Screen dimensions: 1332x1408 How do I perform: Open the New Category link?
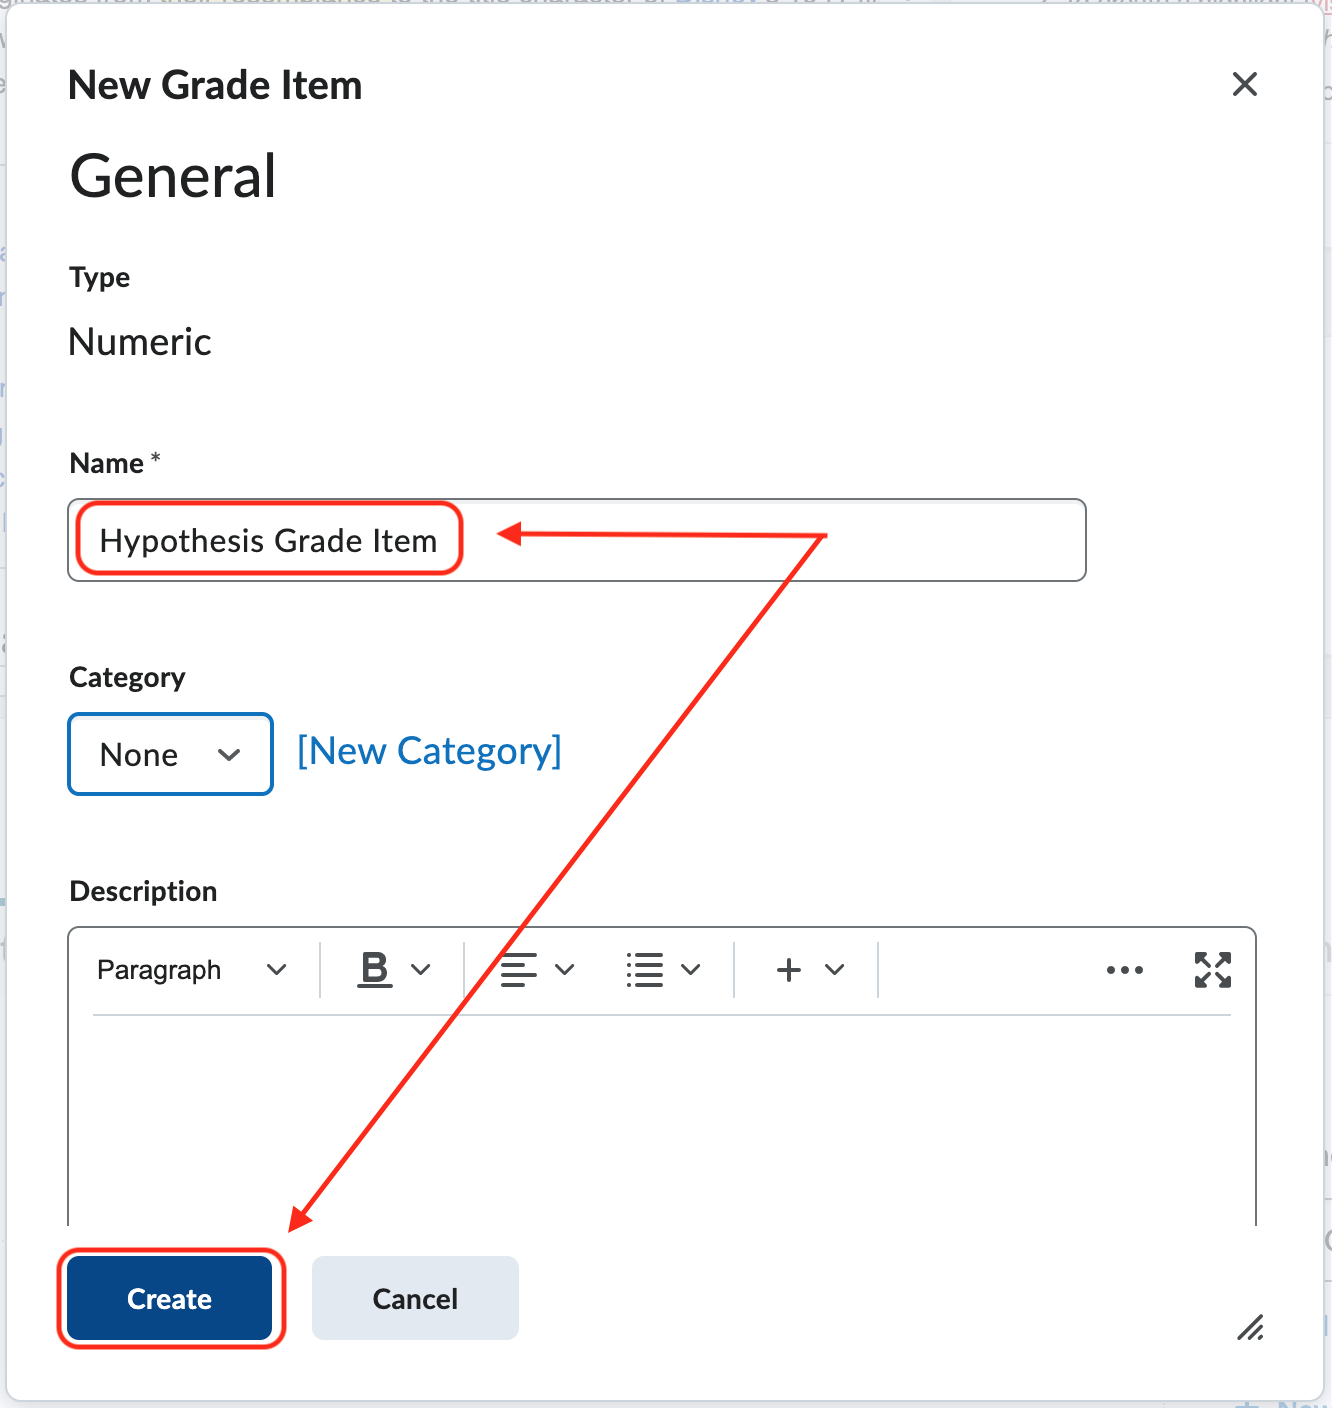[428, 751]
